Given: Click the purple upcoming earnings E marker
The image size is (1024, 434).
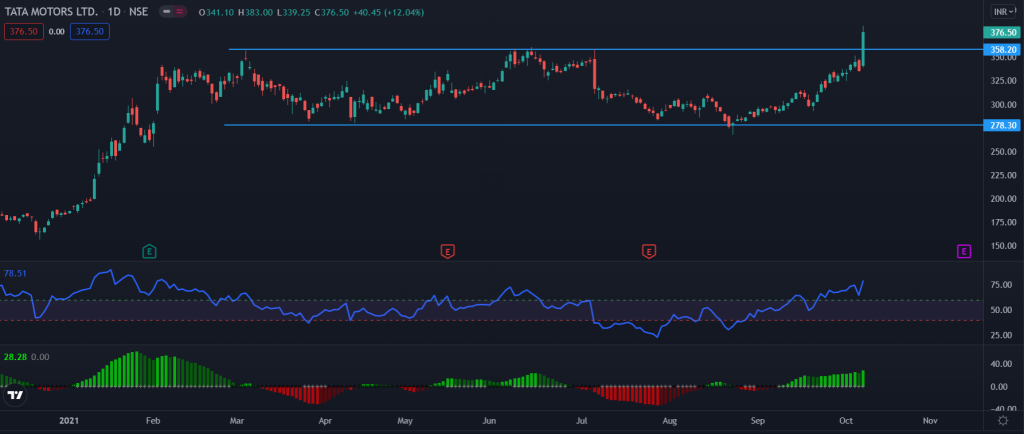Looking at the screenshot, I should coord(963,251).
